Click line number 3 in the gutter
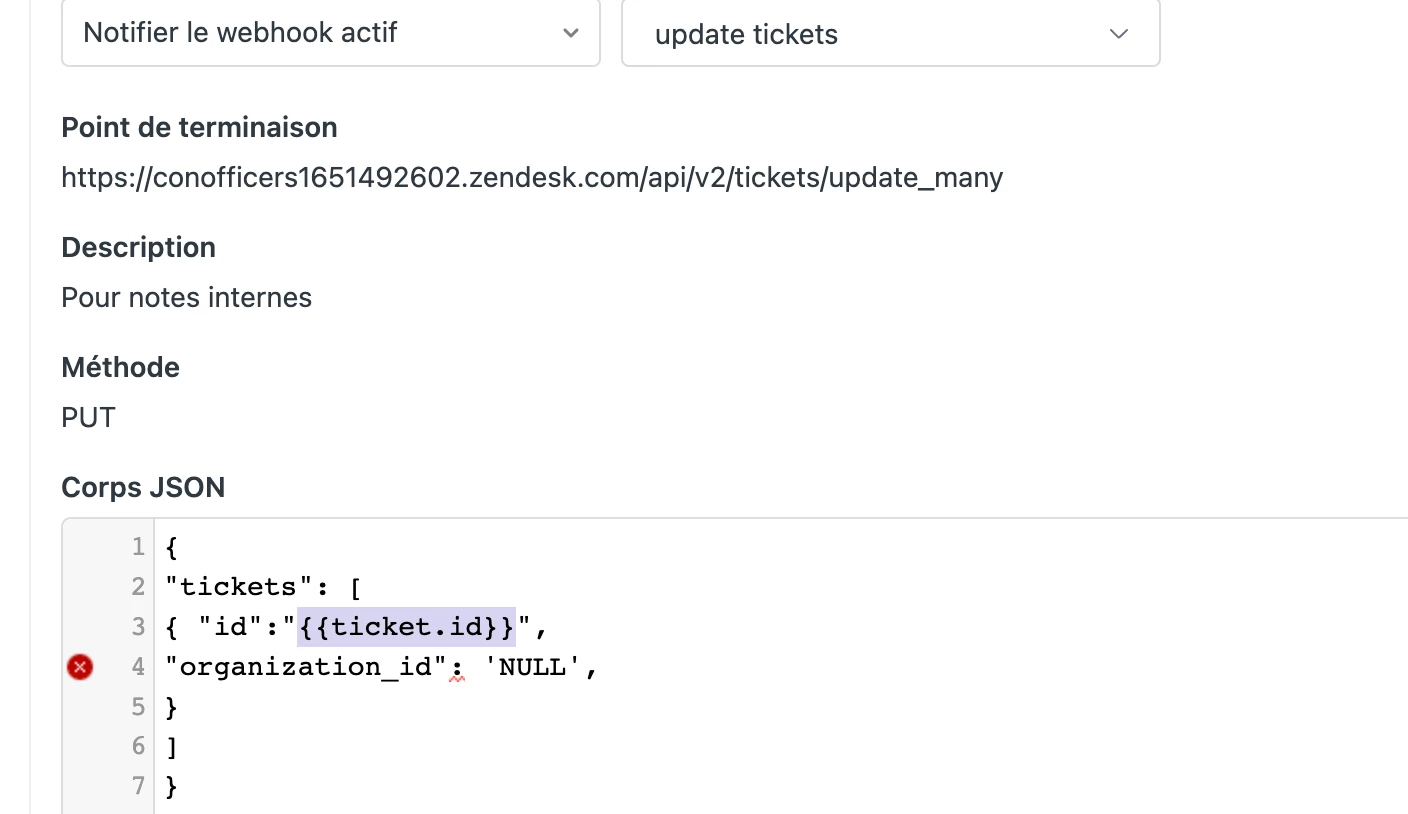Screen dimensions: 1408x814 pos(138,627)
